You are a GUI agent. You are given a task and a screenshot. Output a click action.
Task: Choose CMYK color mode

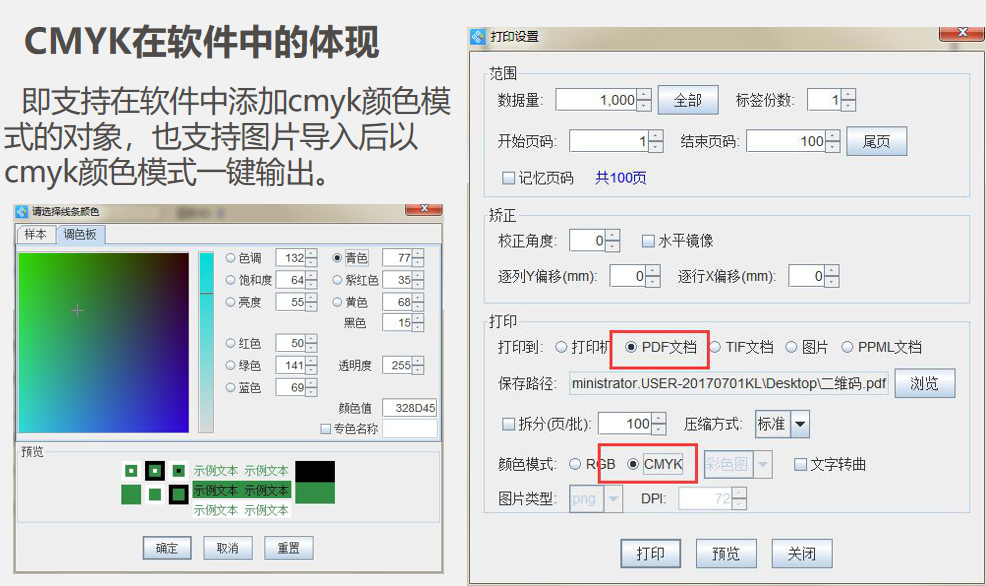(x=632, y=464)
